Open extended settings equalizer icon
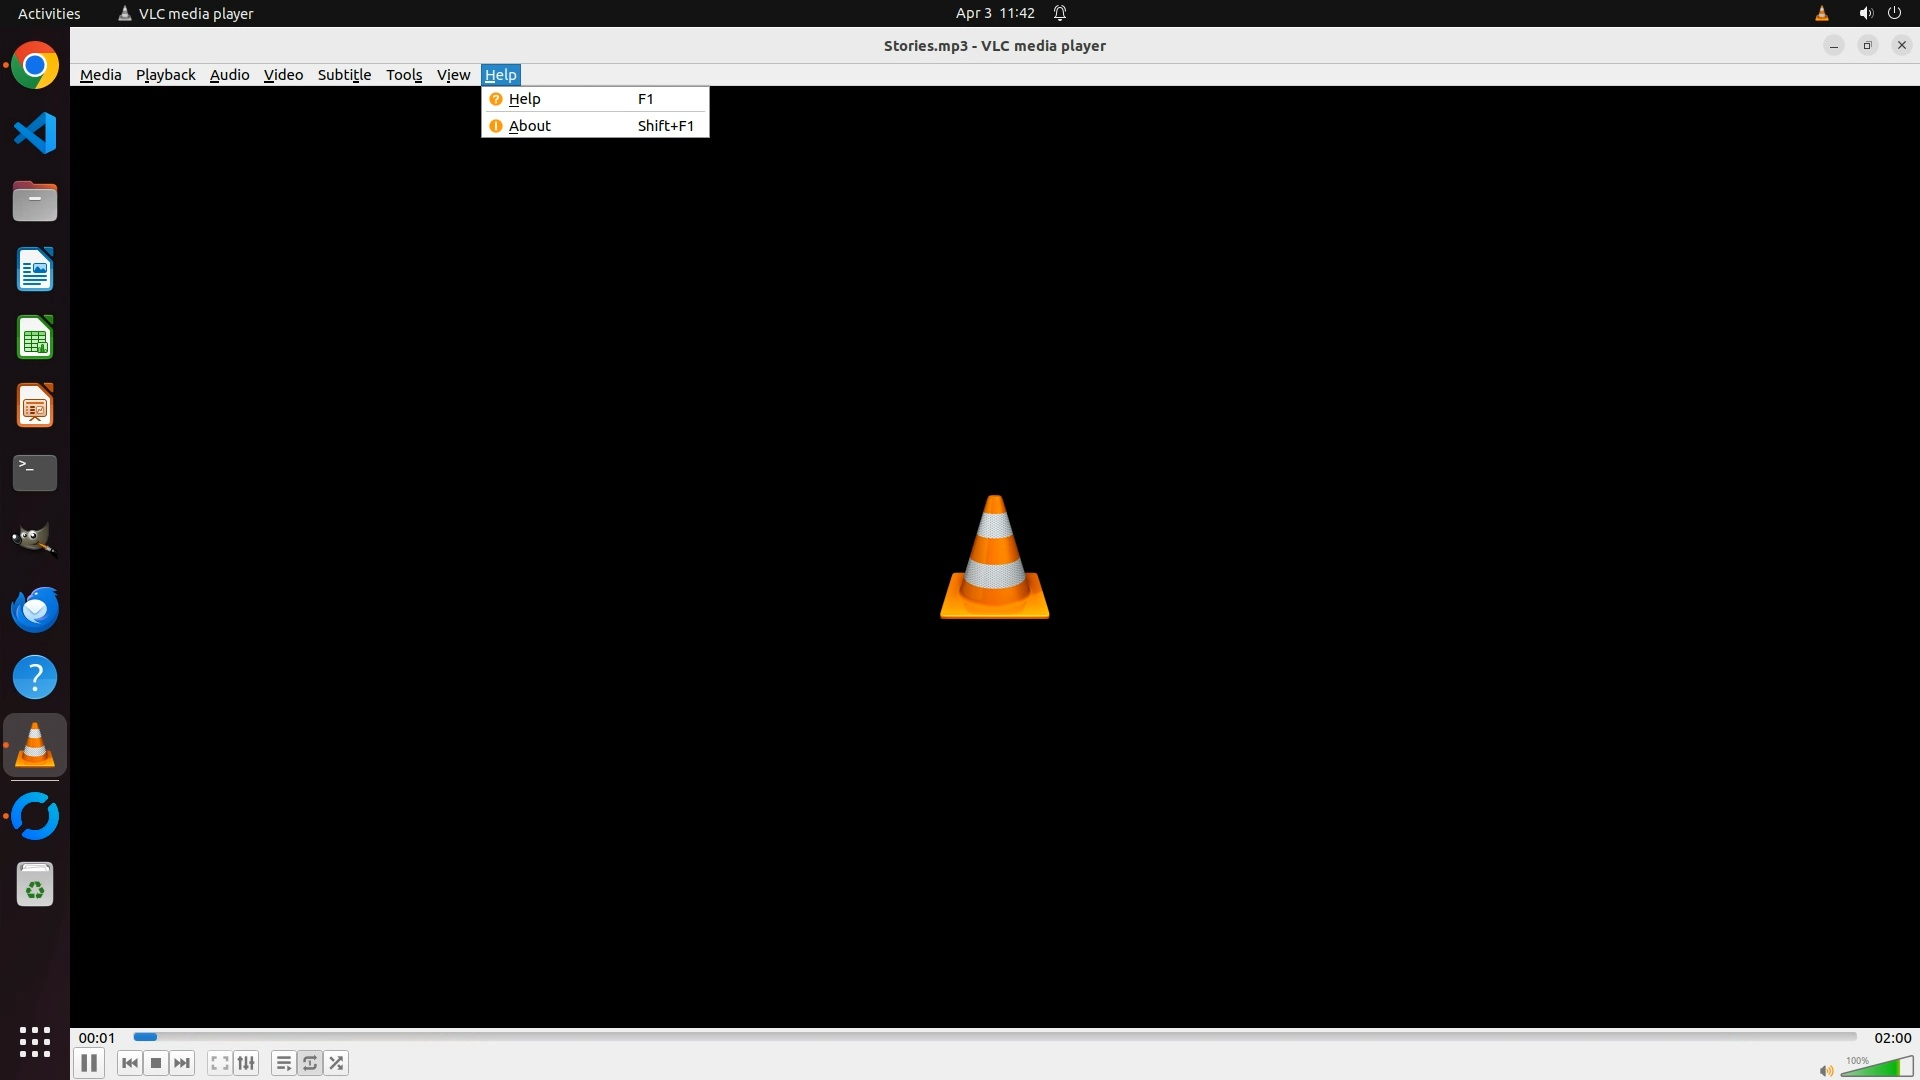1920x1080 pixels. [246, 1063]
